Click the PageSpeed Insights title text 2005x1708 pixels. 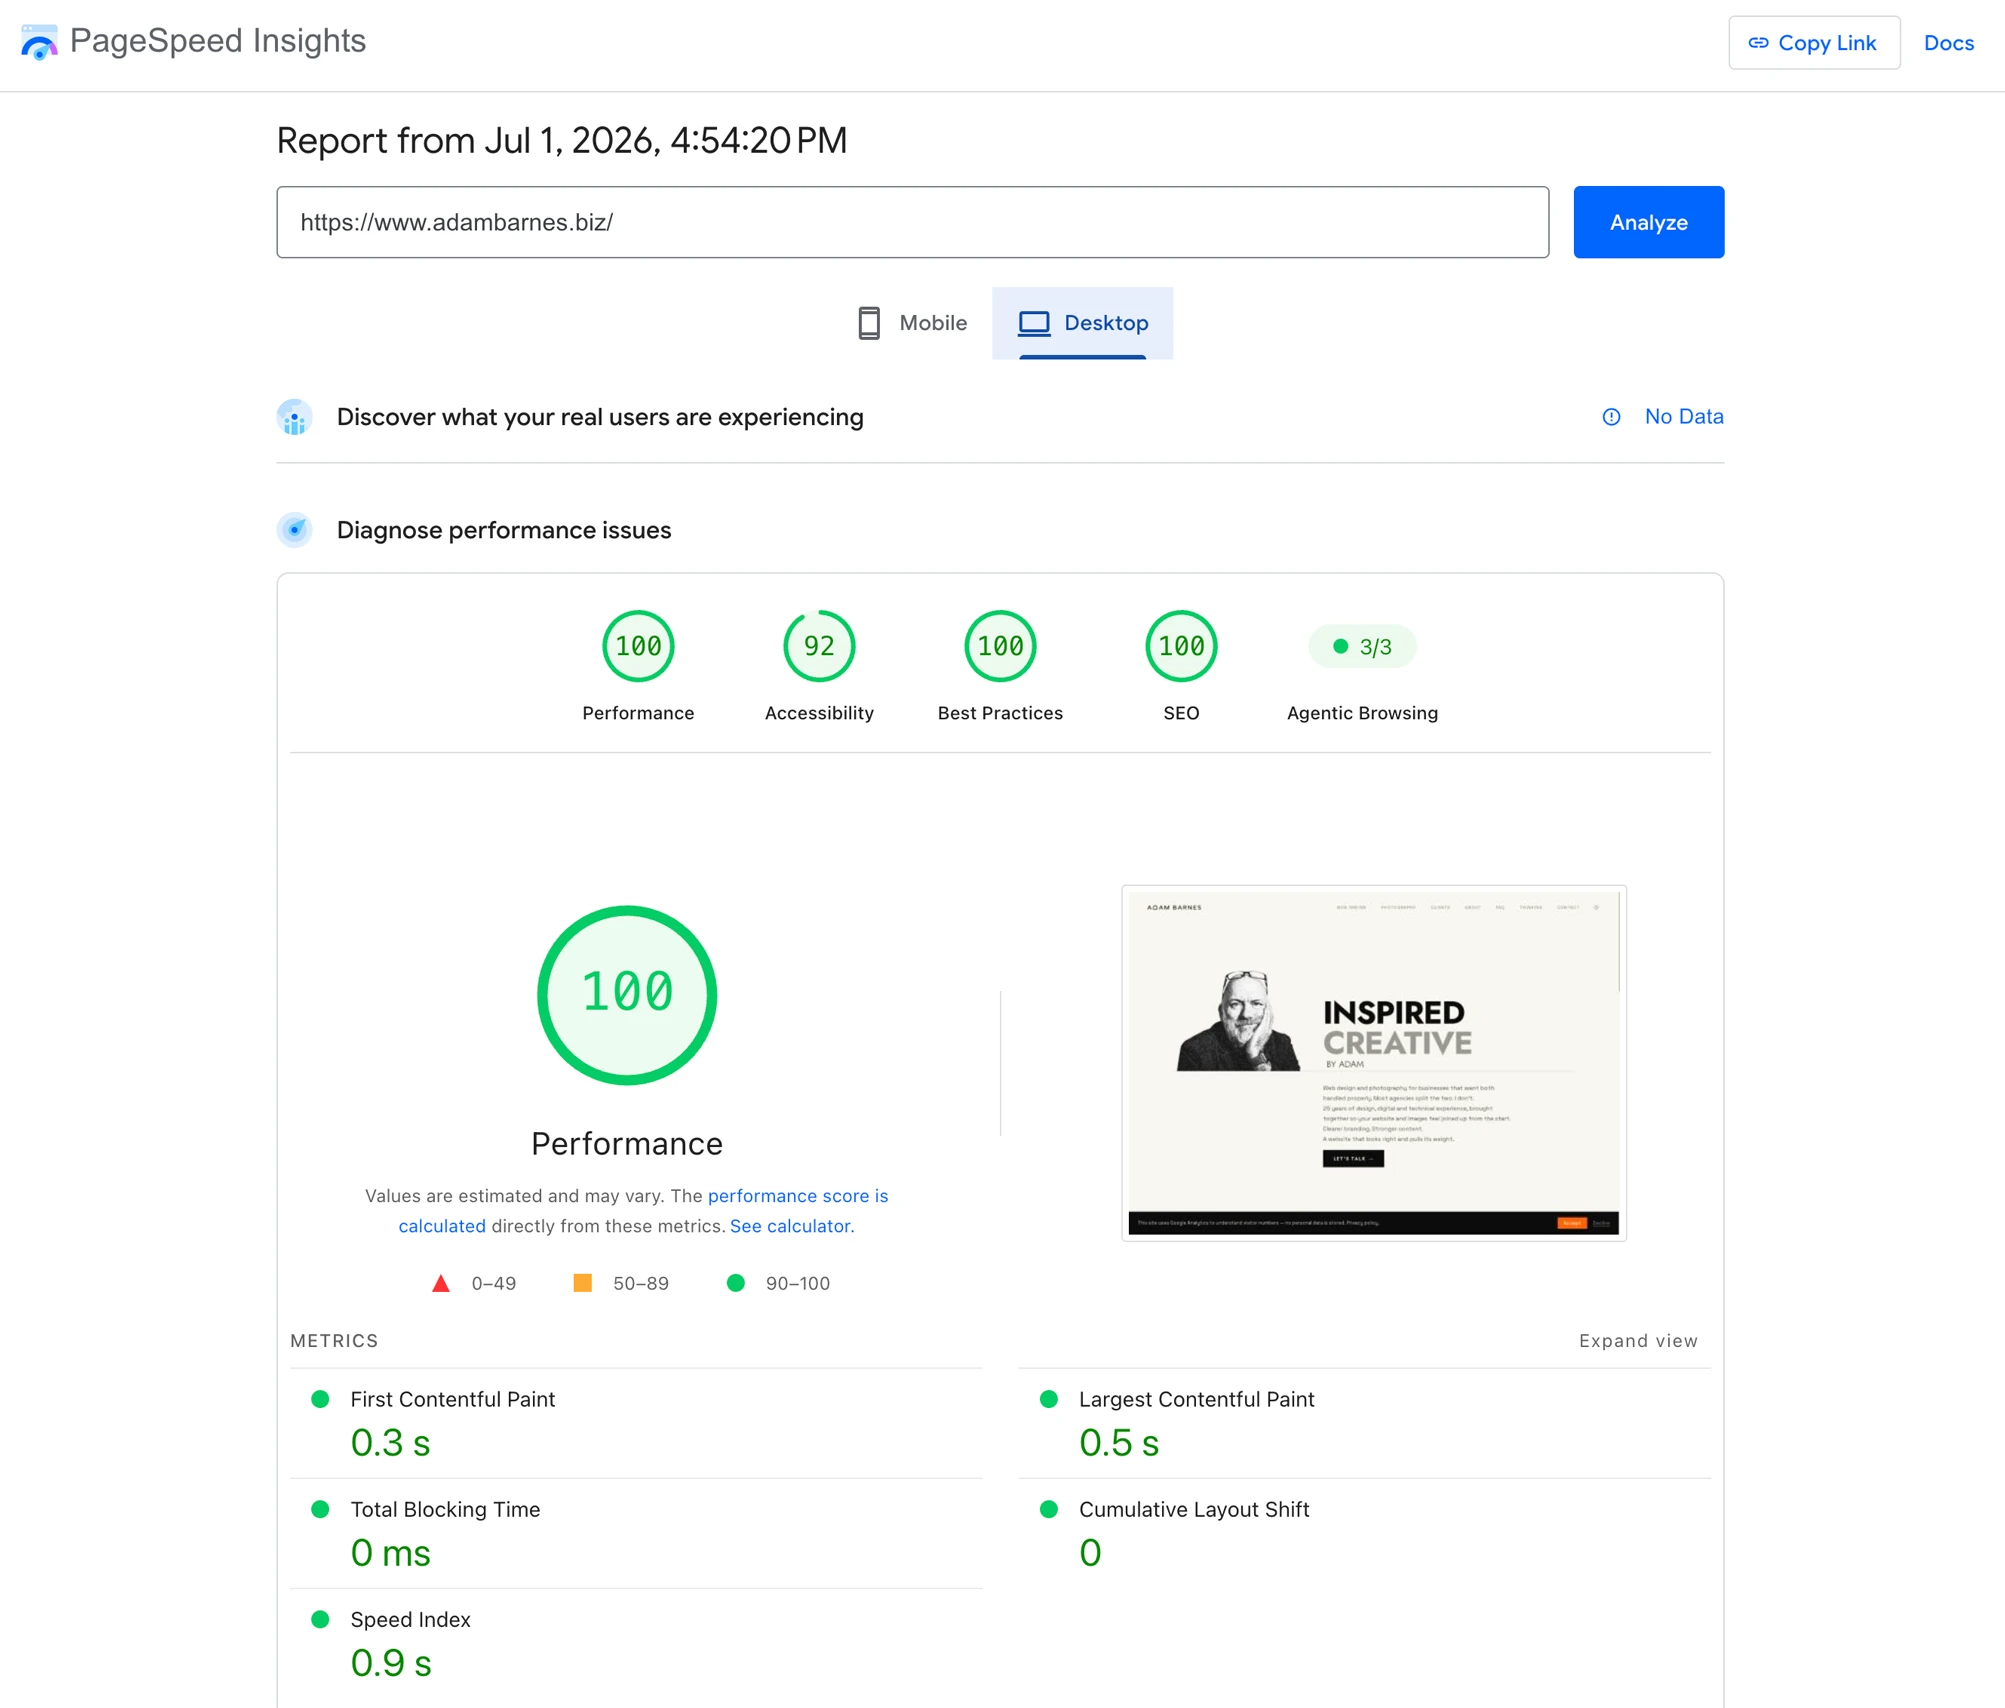click(218, 41)
